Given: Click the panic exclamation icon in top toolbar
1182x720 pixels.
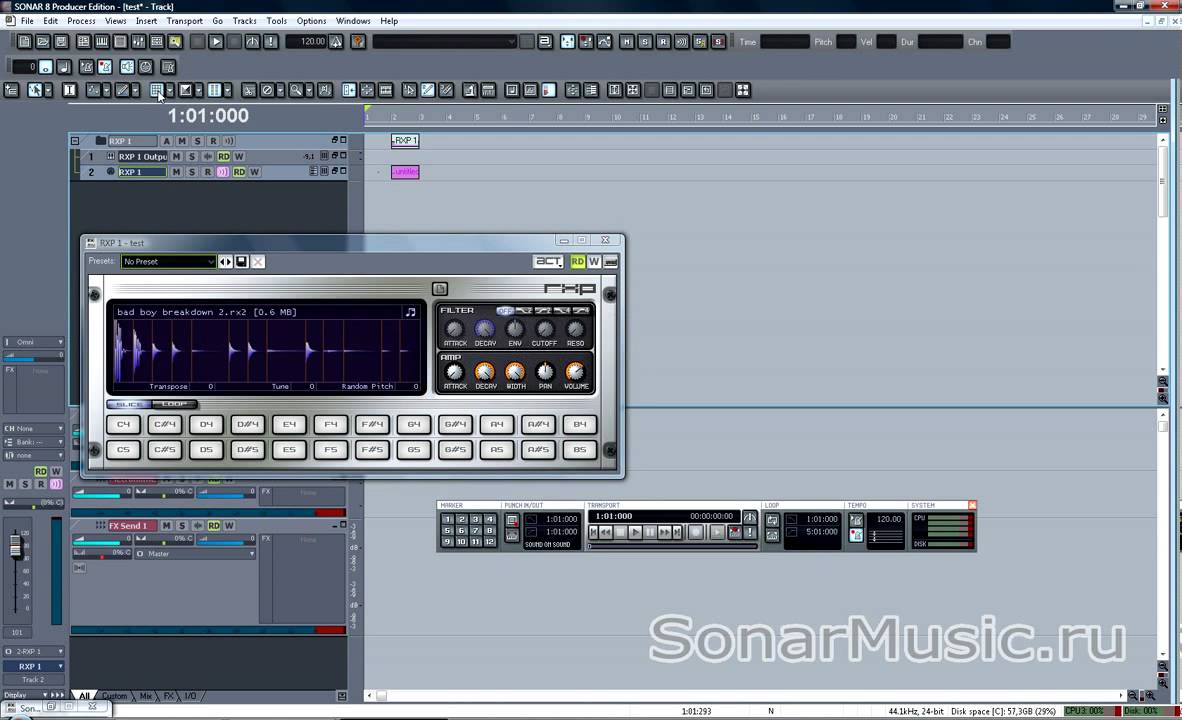Looking at the screenshot, I should point(271,41).
